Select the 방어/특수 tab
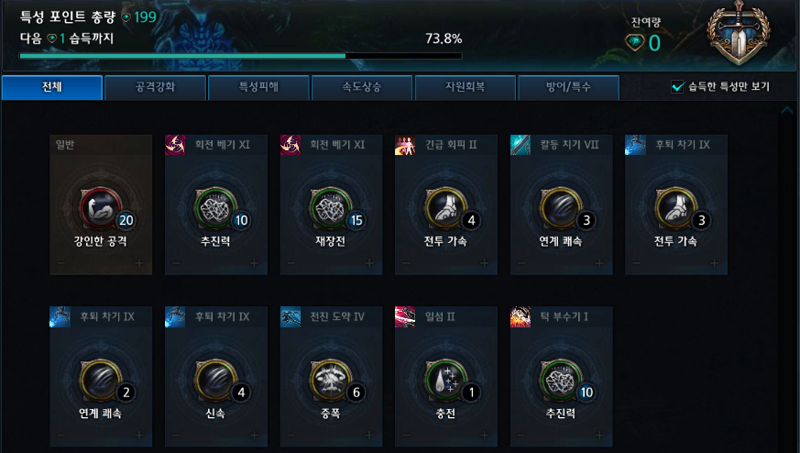 coord(568,87)
